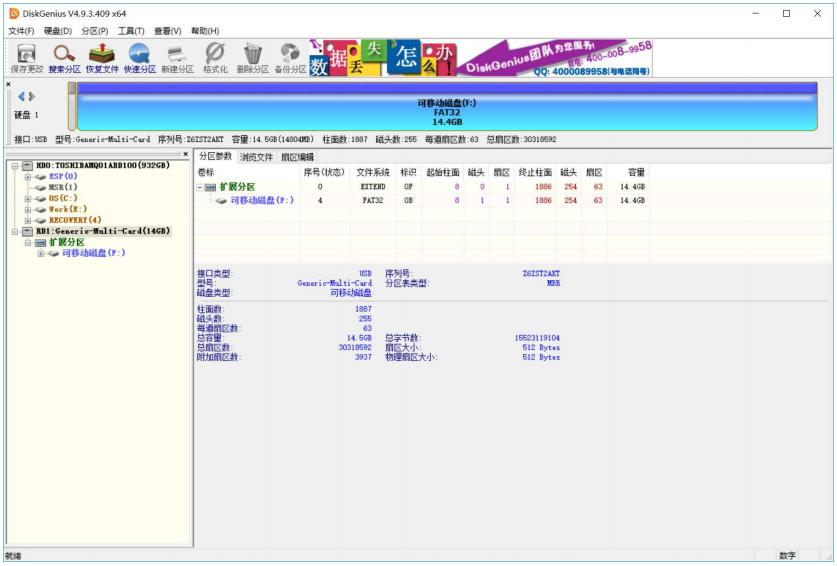Open the 分区(P) menu
This screenshot has width=837, height=566.
[x=95, y=31]
